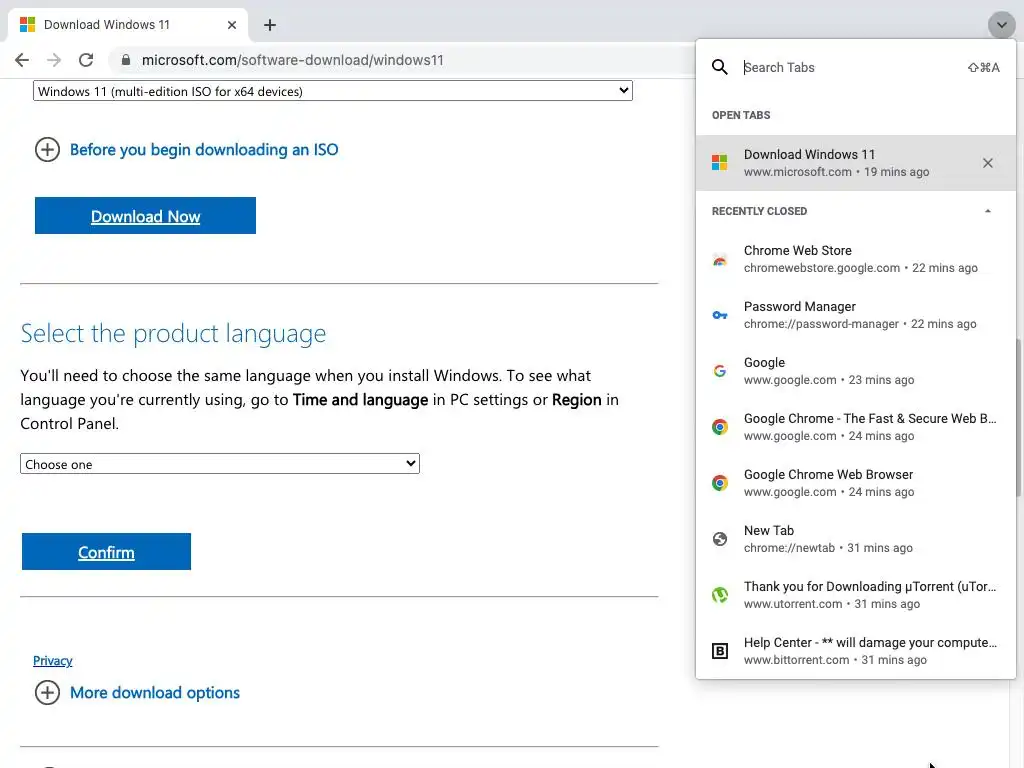Click the browser back arrow
The image size is (1024, 768).
point(22,60)
